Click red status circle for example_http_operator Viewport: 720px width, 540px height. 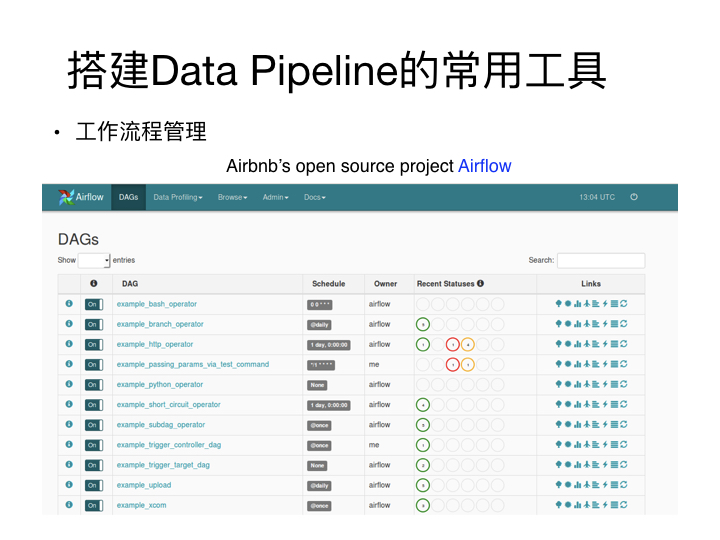tap(453, 344)
